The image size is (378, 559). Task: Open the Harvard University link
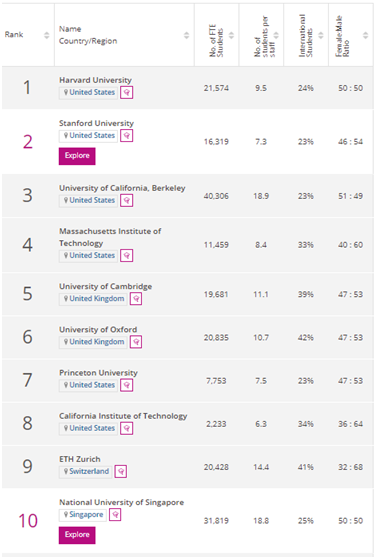(x=95, y=80)
